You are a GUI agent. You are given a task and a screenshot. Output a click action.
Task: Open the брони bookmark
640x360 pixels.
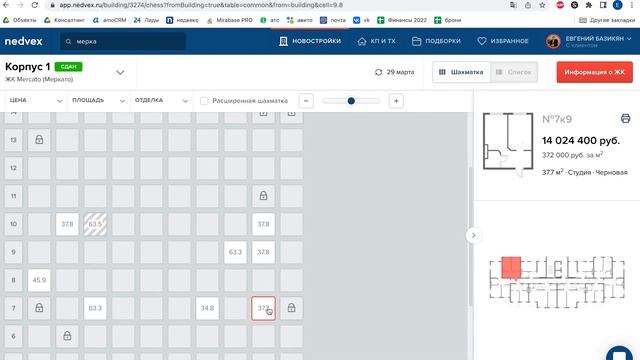(448, 20)
